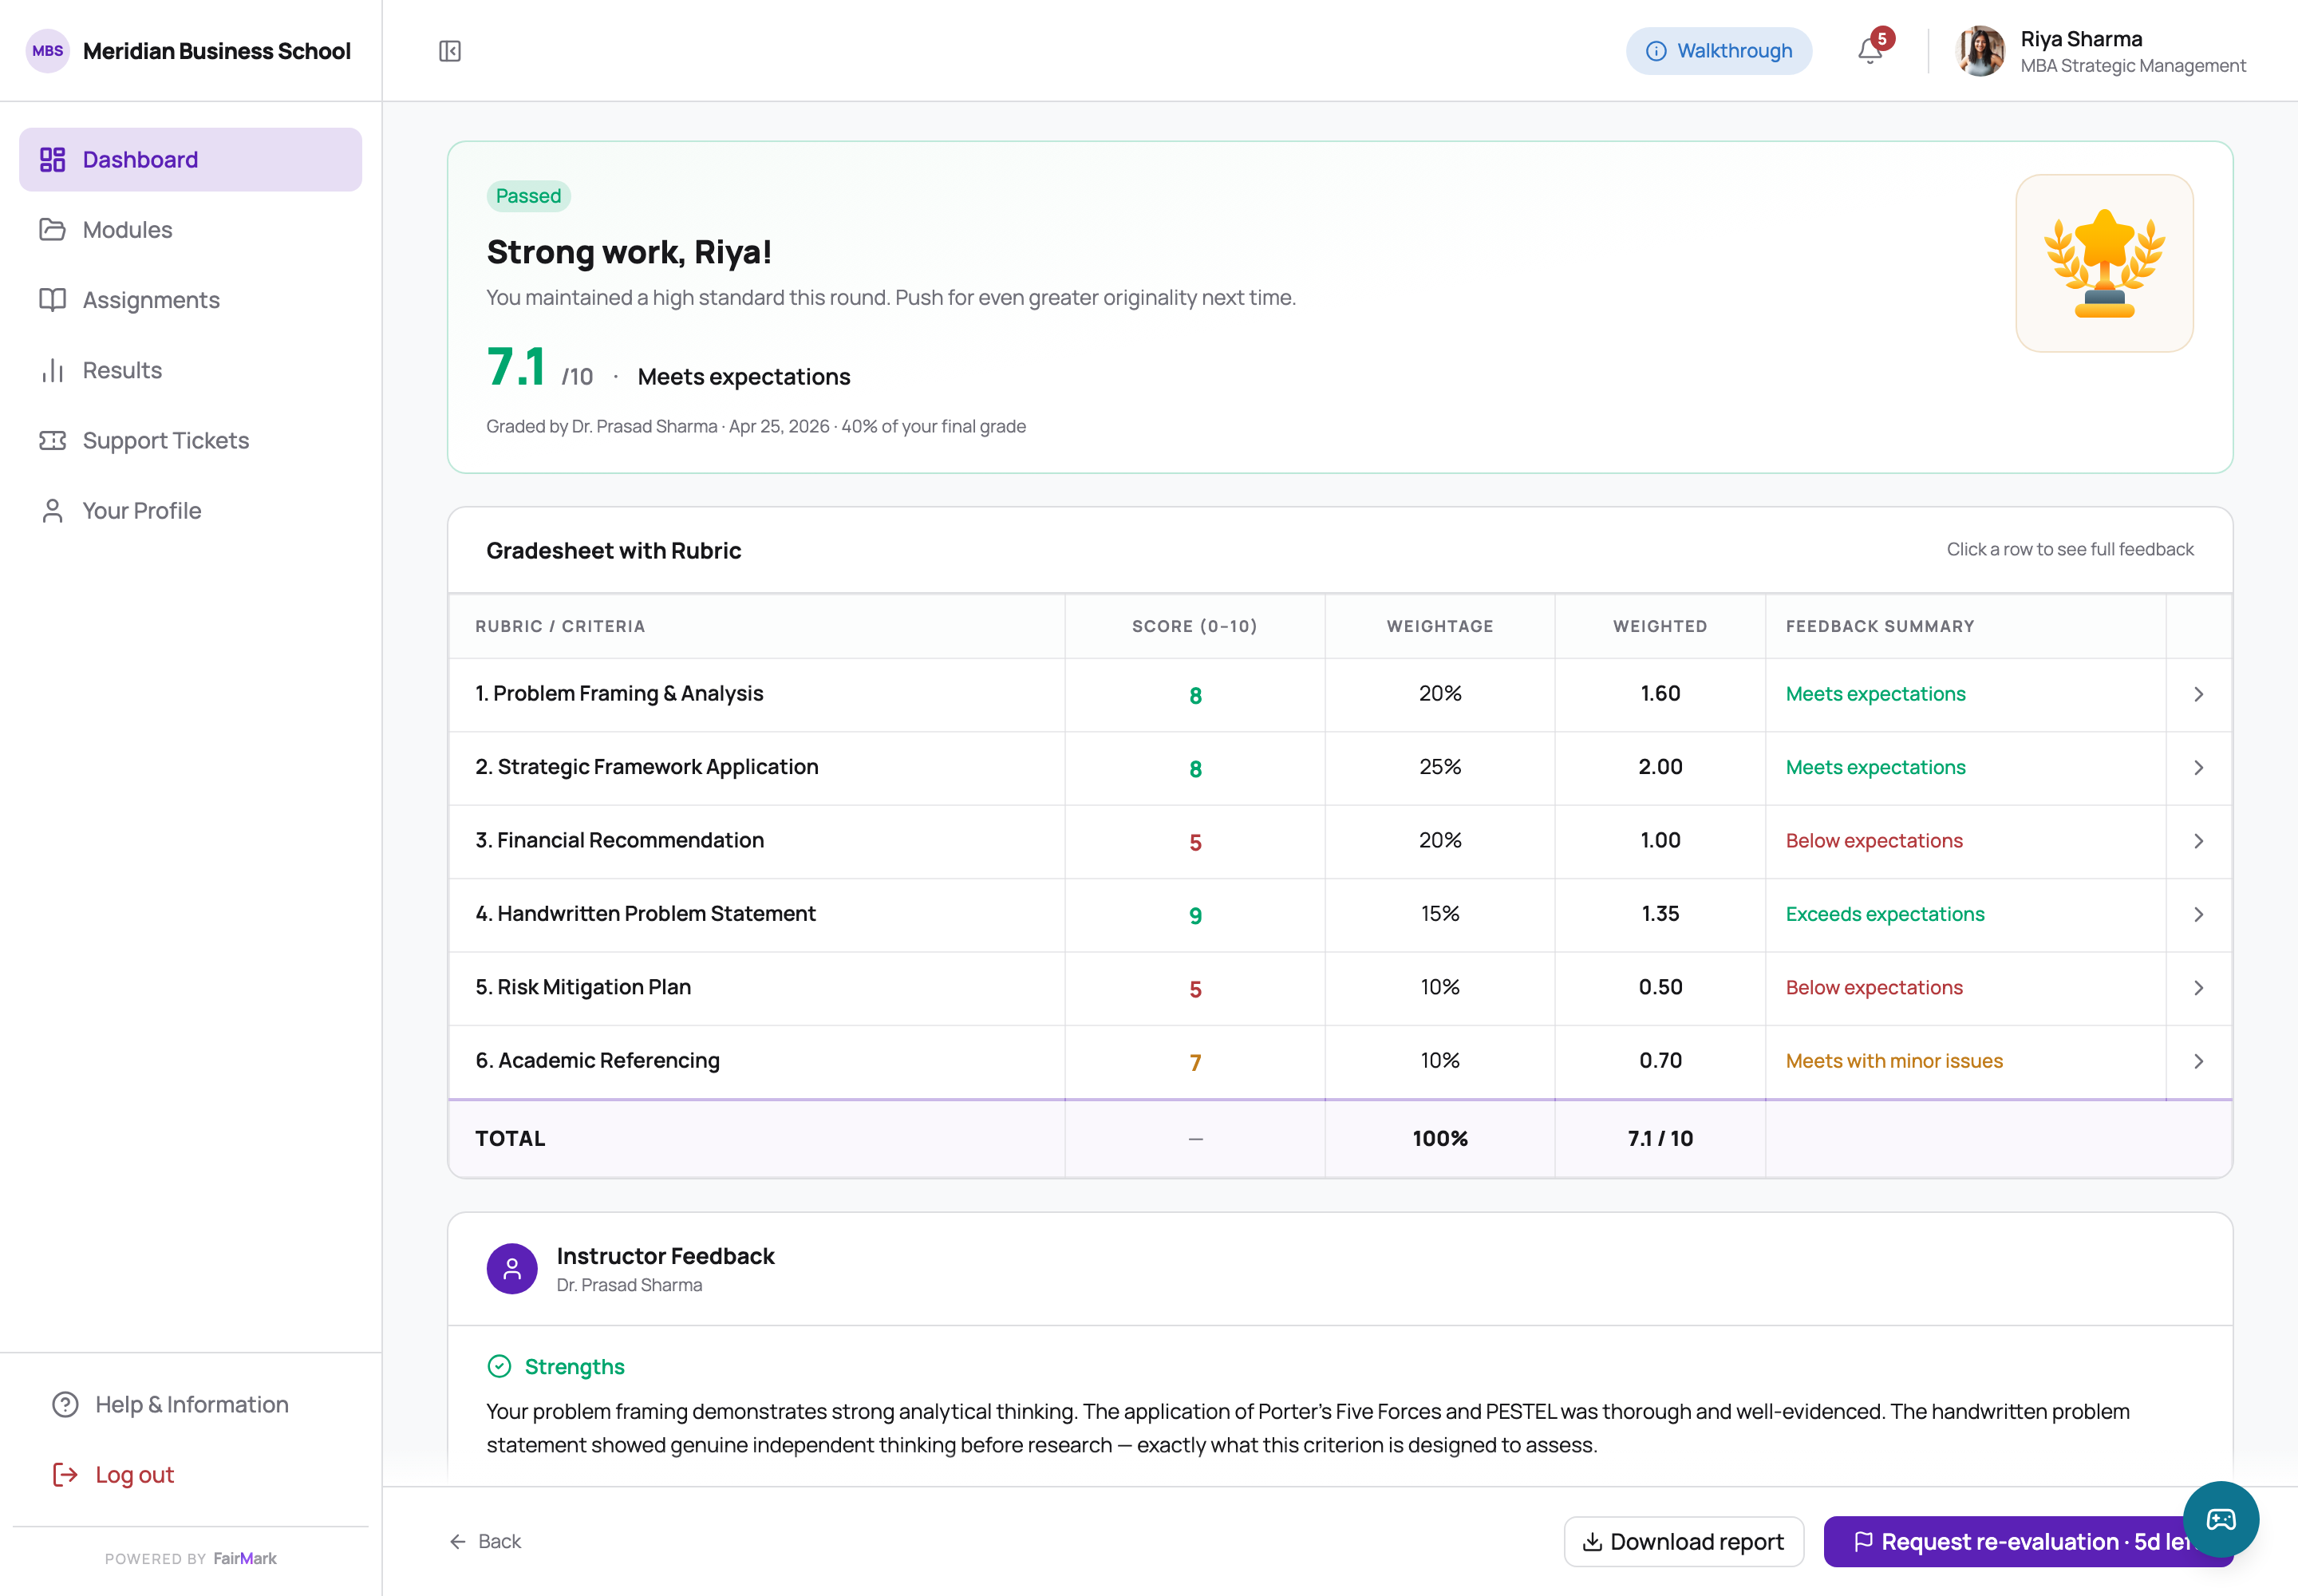Click the Strengths checkmark icon
The image size is (2298, 1596).
tap(499, 1366)
